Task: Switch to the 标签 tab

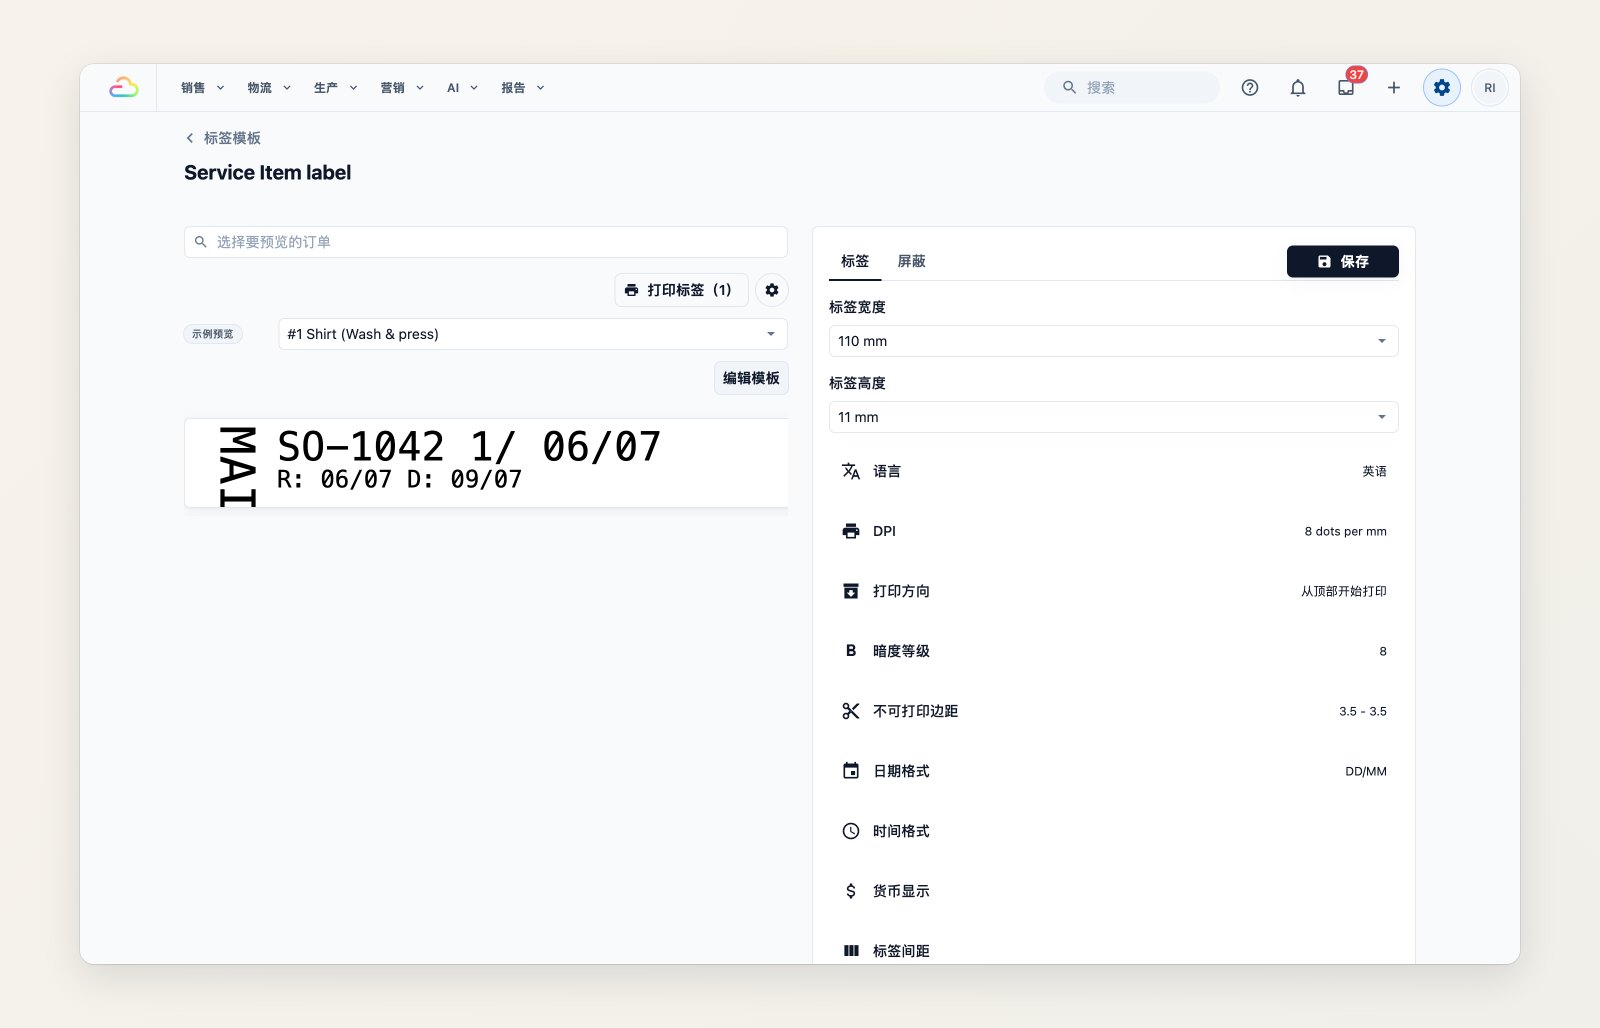Action: point(855,261)
